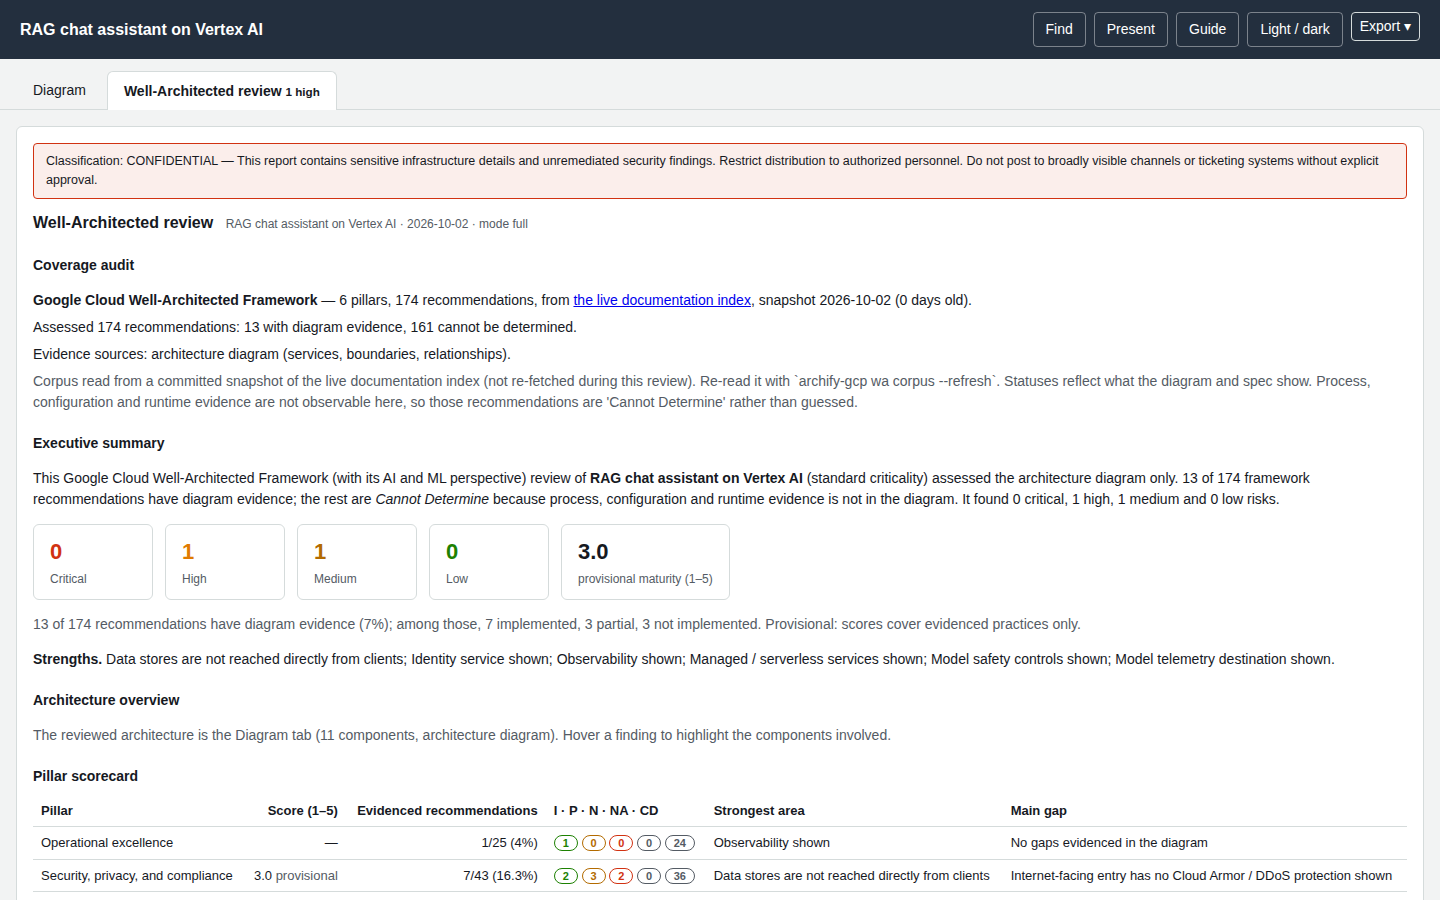This screenshot has height=900, width=1440.
Task: Open the live documentation index link
Action: [x=662, y=300]
